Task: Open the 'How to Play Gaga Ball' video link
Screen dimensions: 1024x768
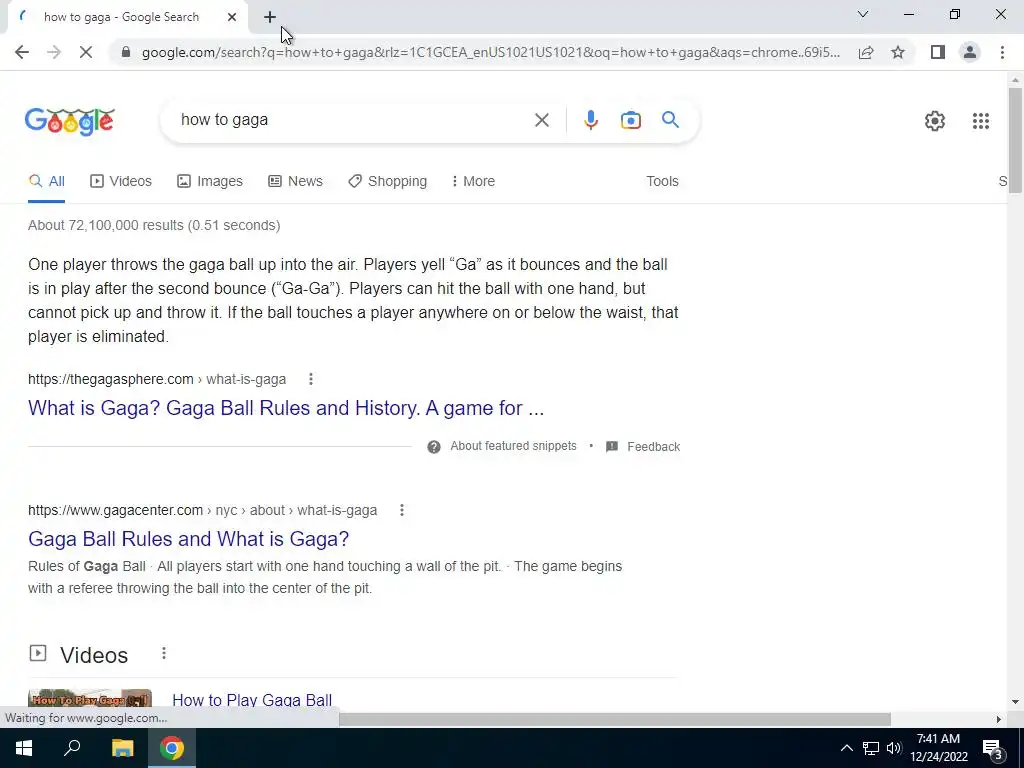Action: pyautogui.click(x=252, y=700)
